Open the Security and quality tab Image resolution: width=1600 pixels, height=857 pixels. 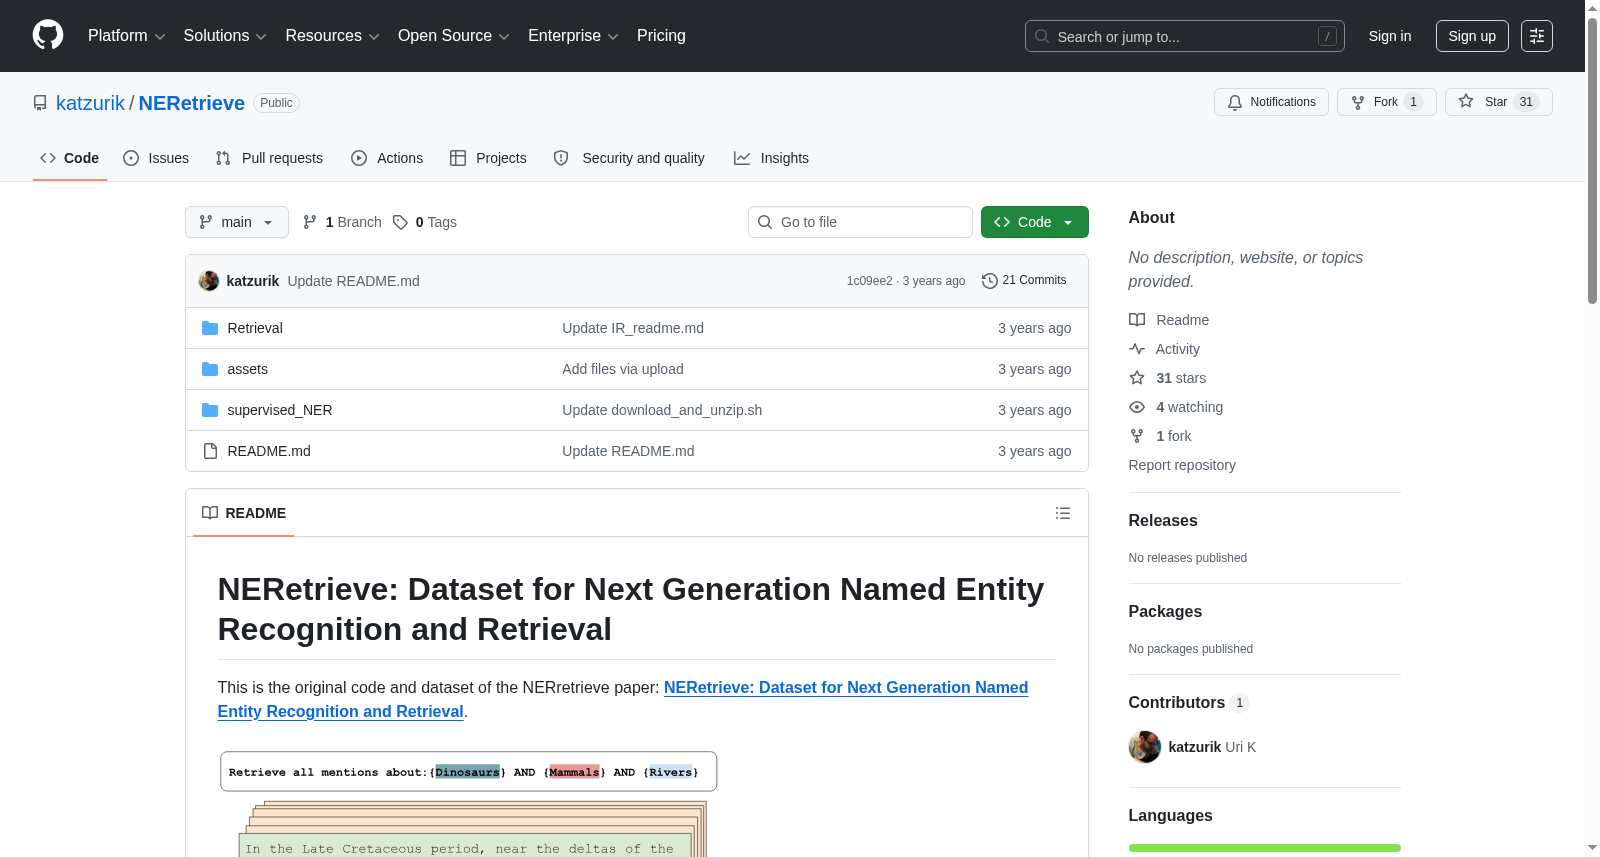click(x=629, y=158)
